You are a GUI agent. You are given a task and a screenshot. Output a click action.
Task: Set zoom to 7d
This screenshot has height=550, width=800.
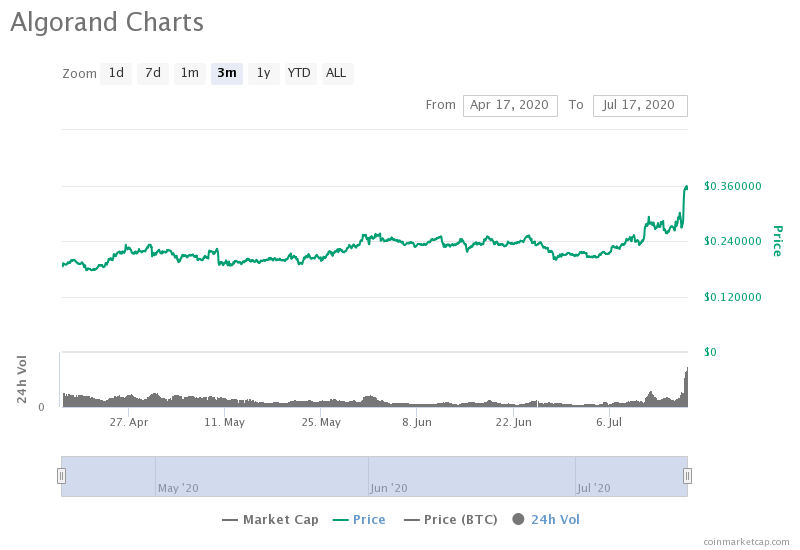click(153, 73)
